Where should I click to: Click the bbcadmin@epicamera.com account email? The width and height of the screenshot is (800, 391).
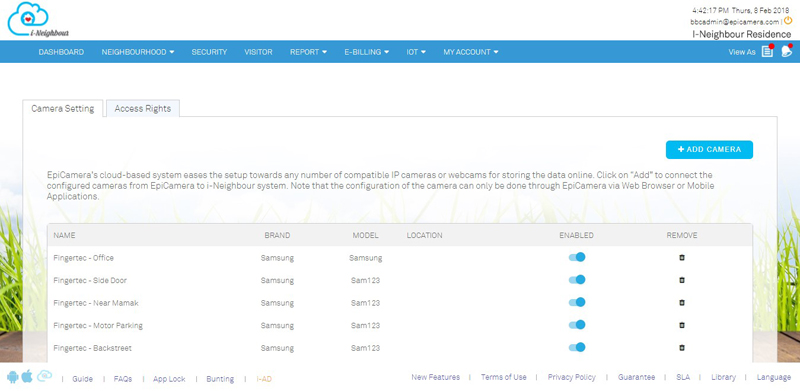click(735, 22)
